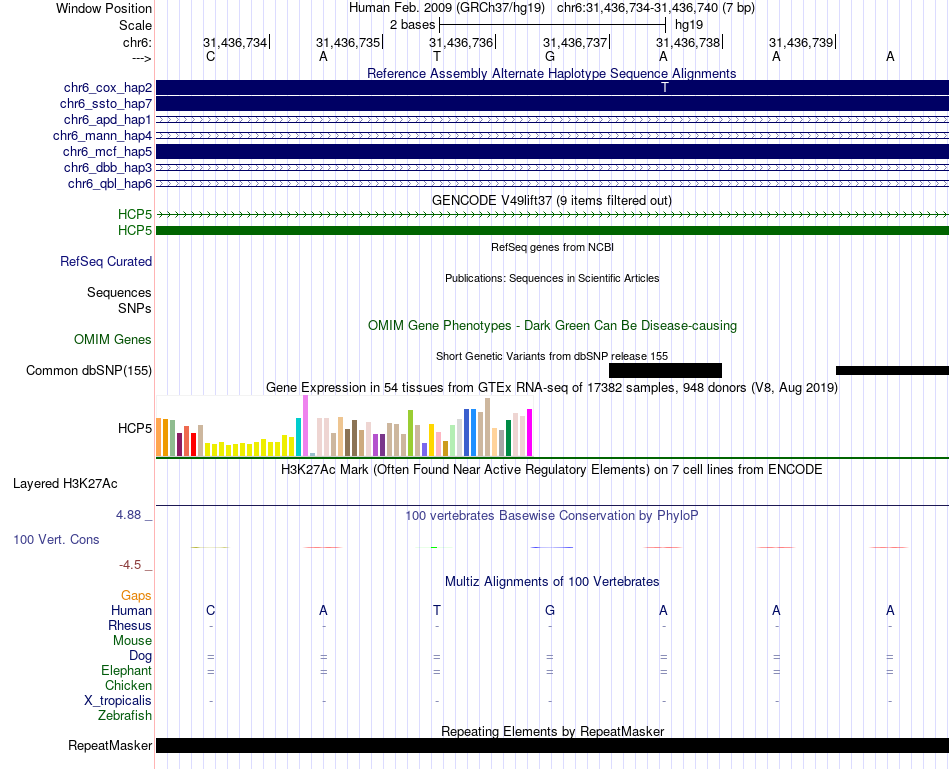Screen dimensions: 950x769
Task: Click the -4.5 PhyloP lower scale value
Action: 130,565
